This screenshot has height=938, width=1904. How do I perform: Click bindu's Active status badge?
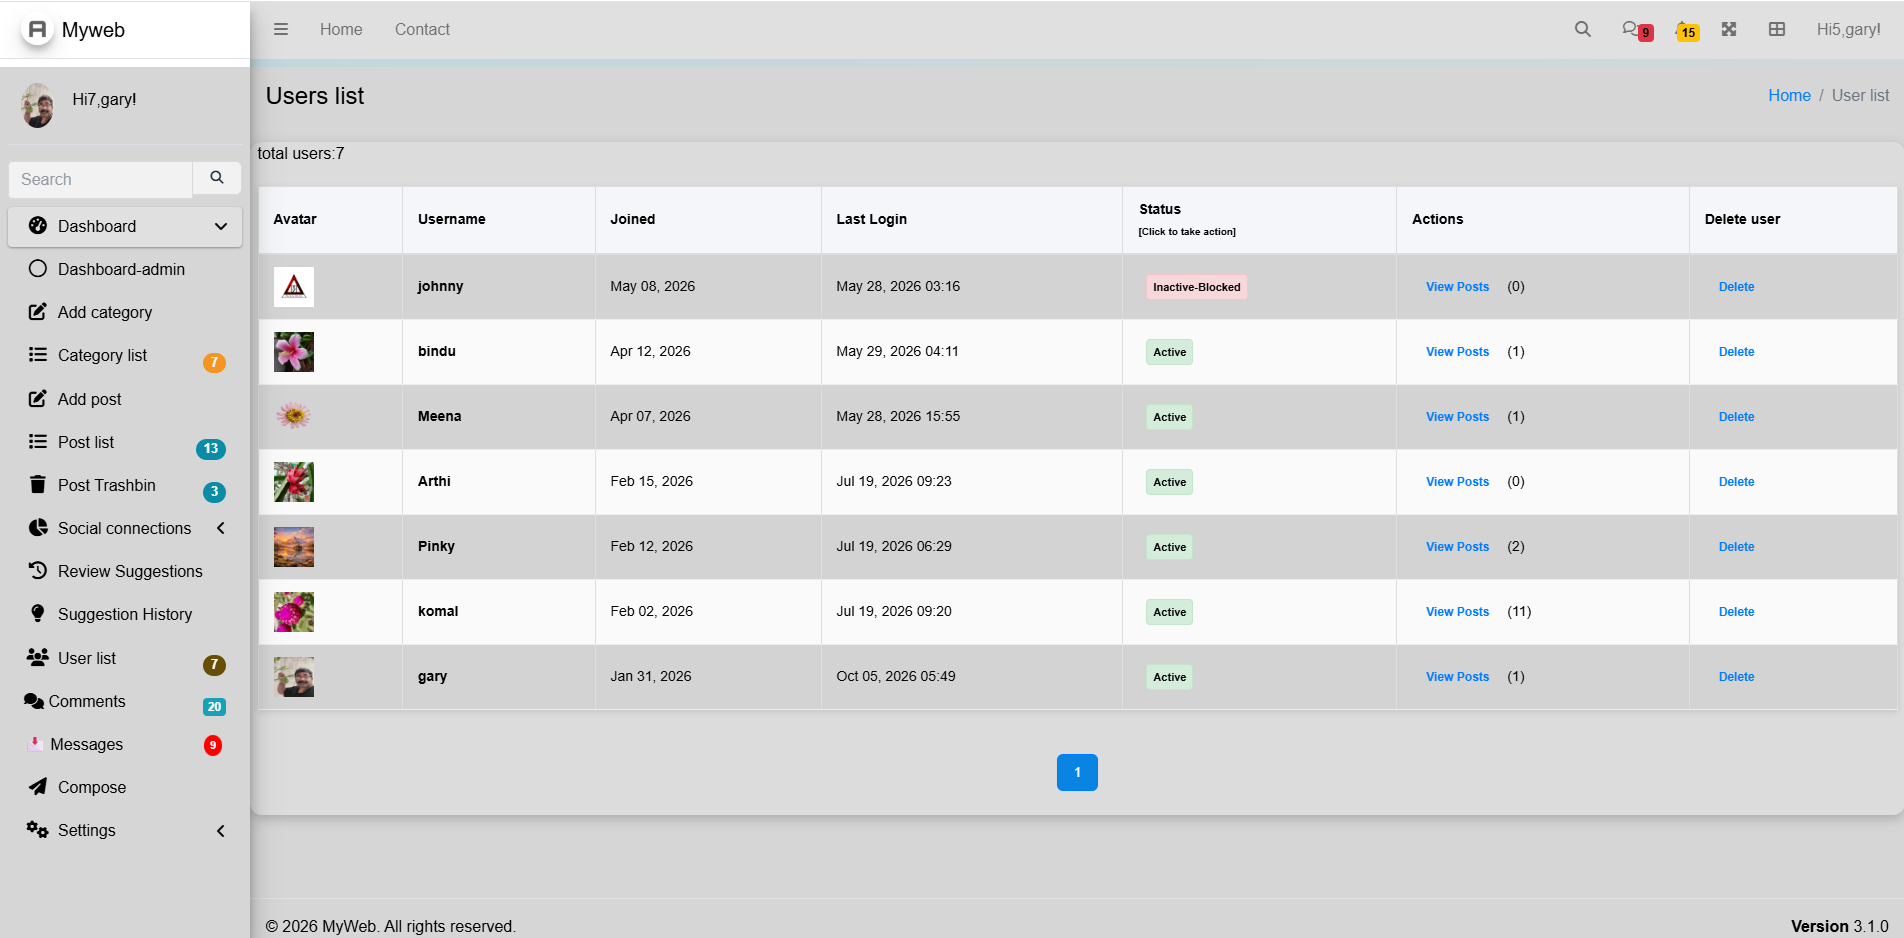tap(1169, 352)
